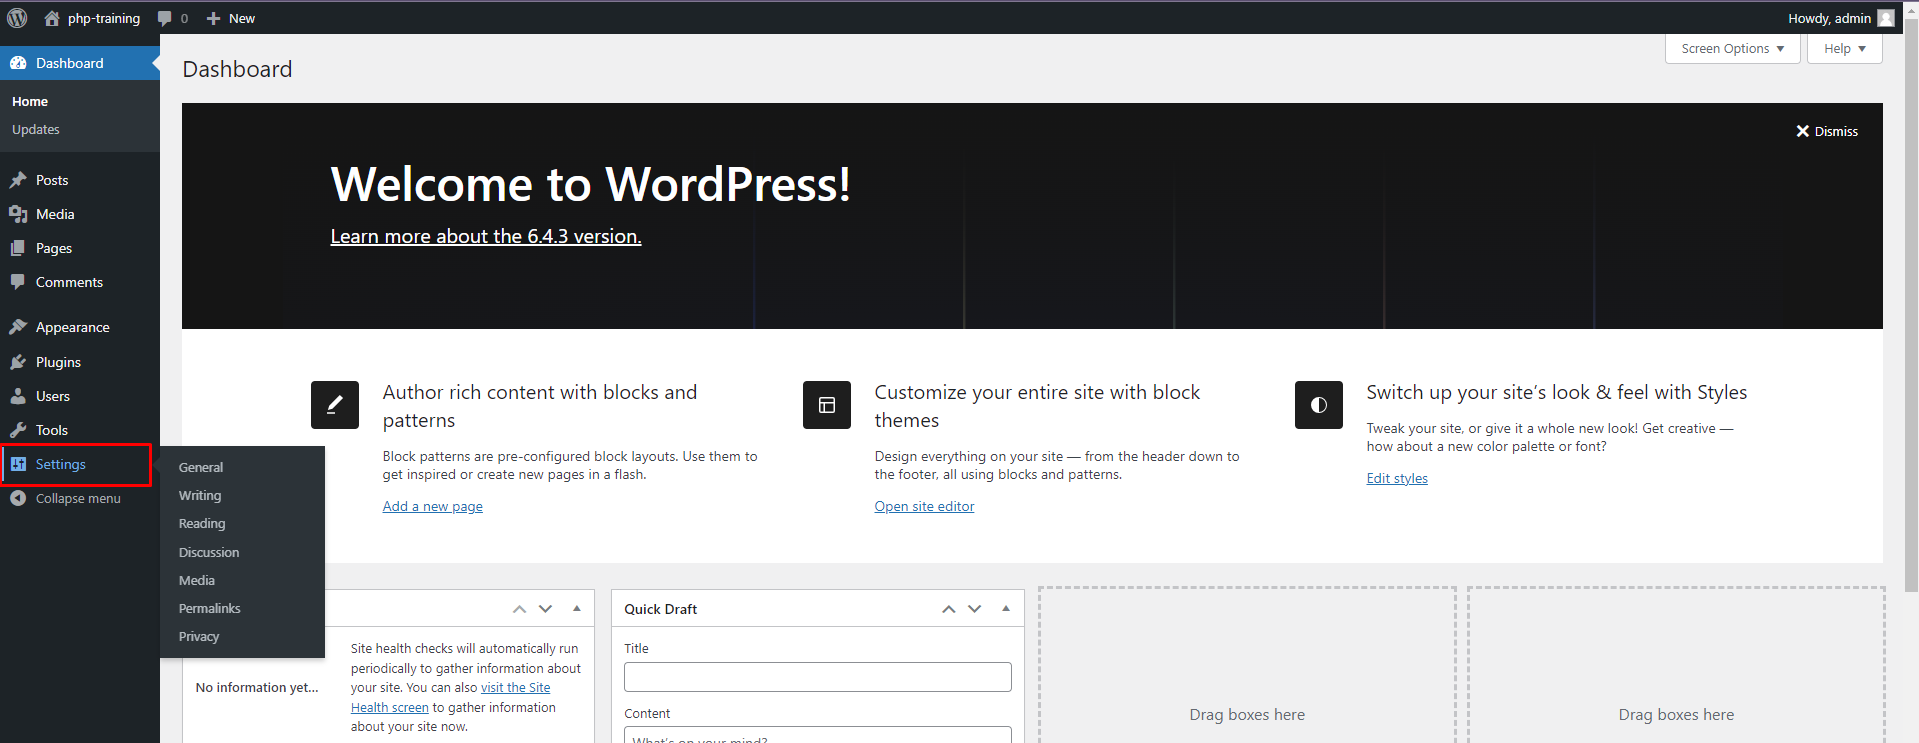Click the Plugins plug icon
The height and width of the screenshot is (743, 1919).
pos(18,362)
